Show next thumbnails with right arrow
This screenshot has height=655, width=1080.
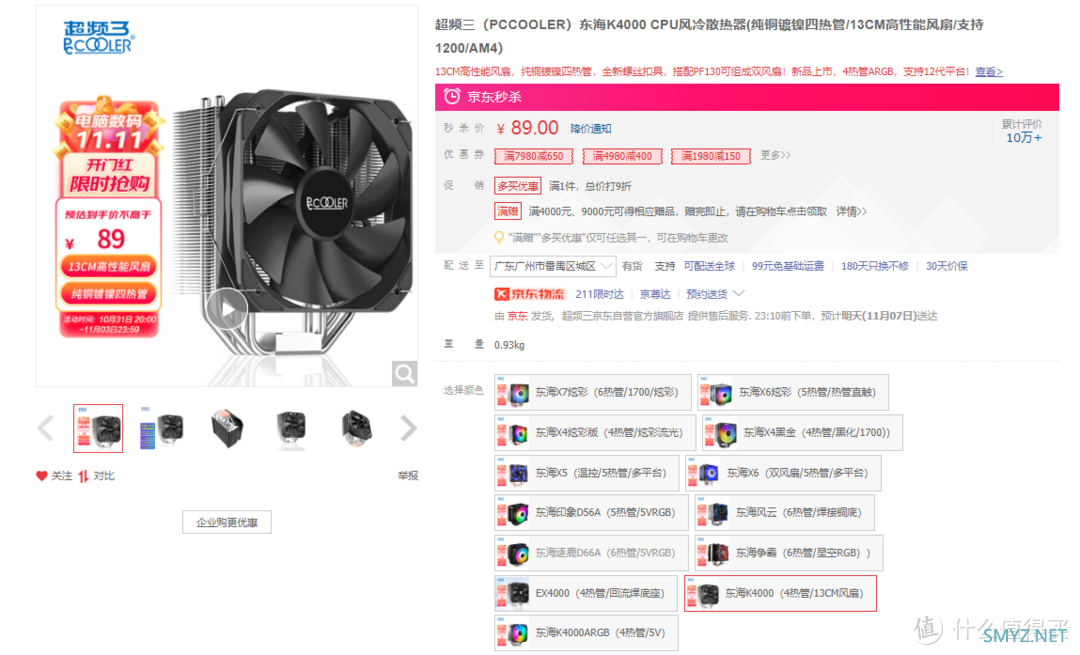[x=408, y=428]
